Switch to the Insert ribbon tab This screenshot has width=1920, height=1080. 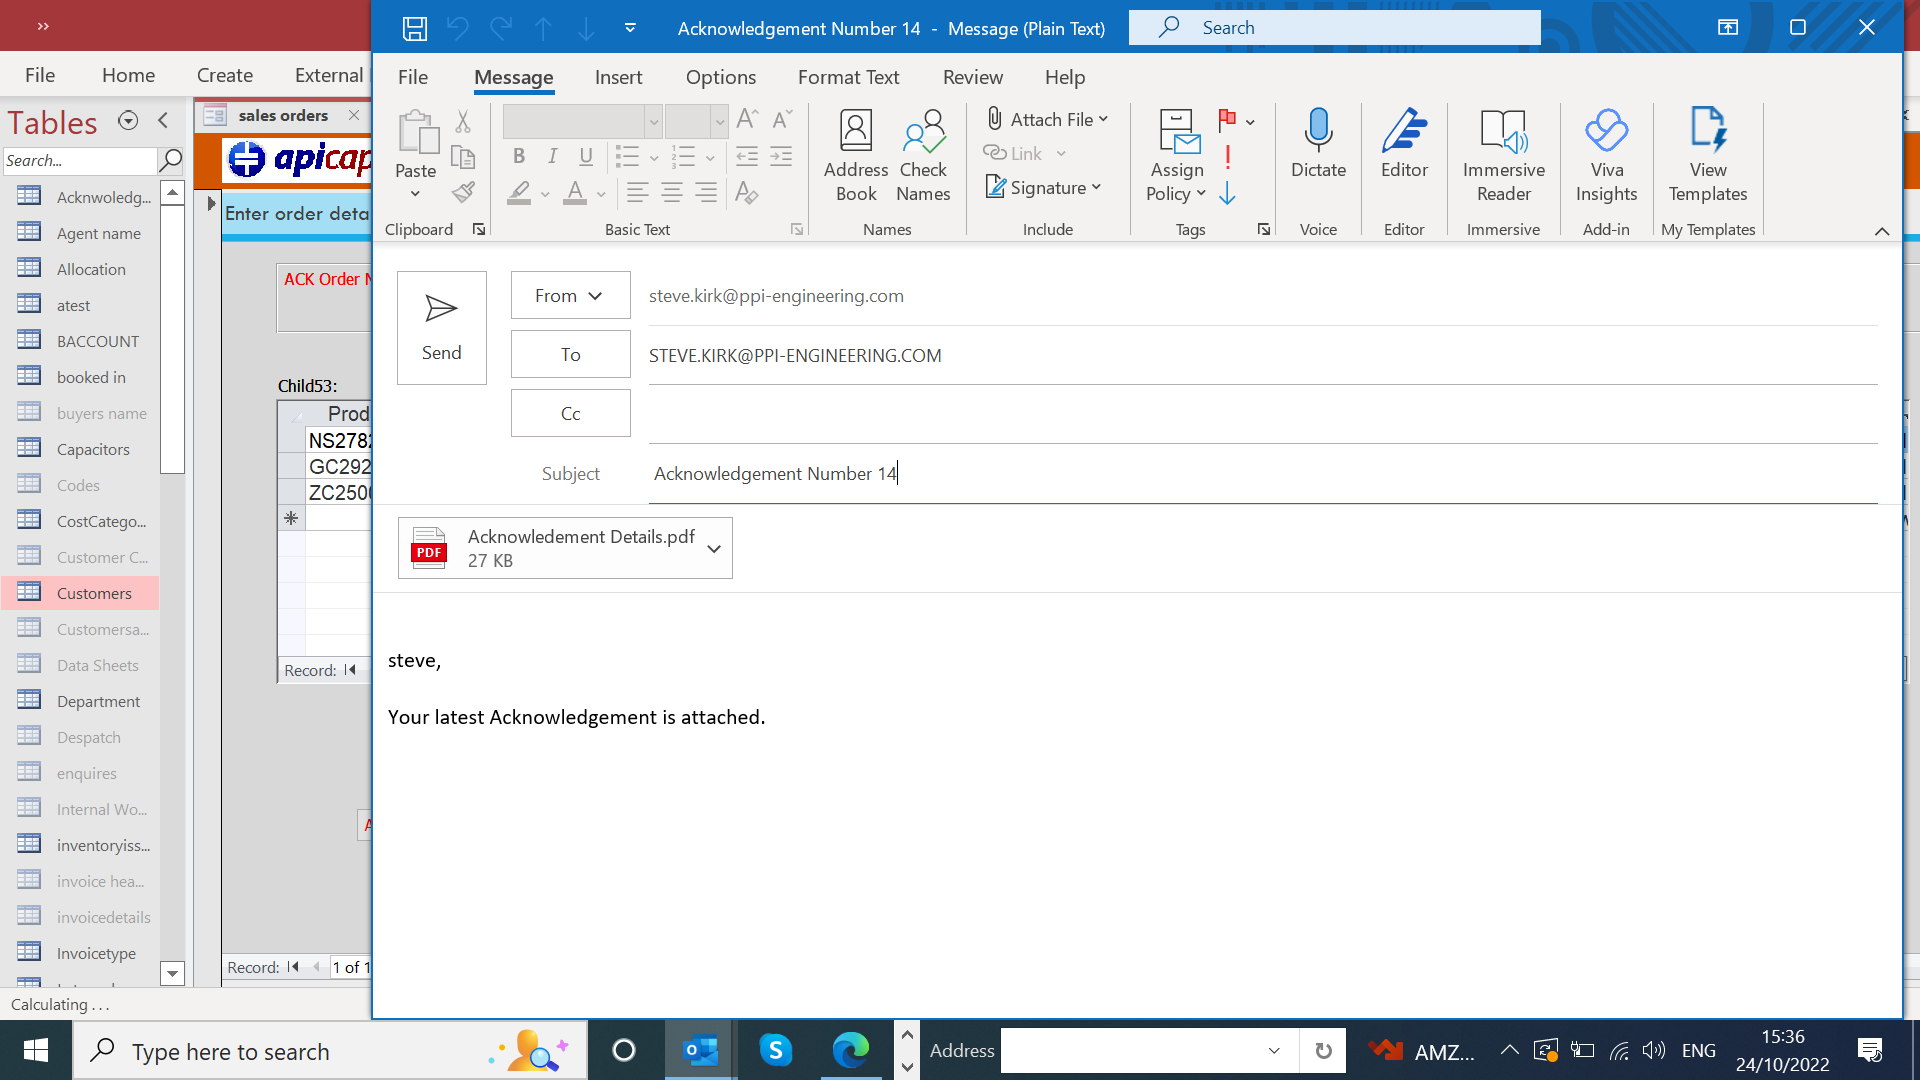point(618,77)
